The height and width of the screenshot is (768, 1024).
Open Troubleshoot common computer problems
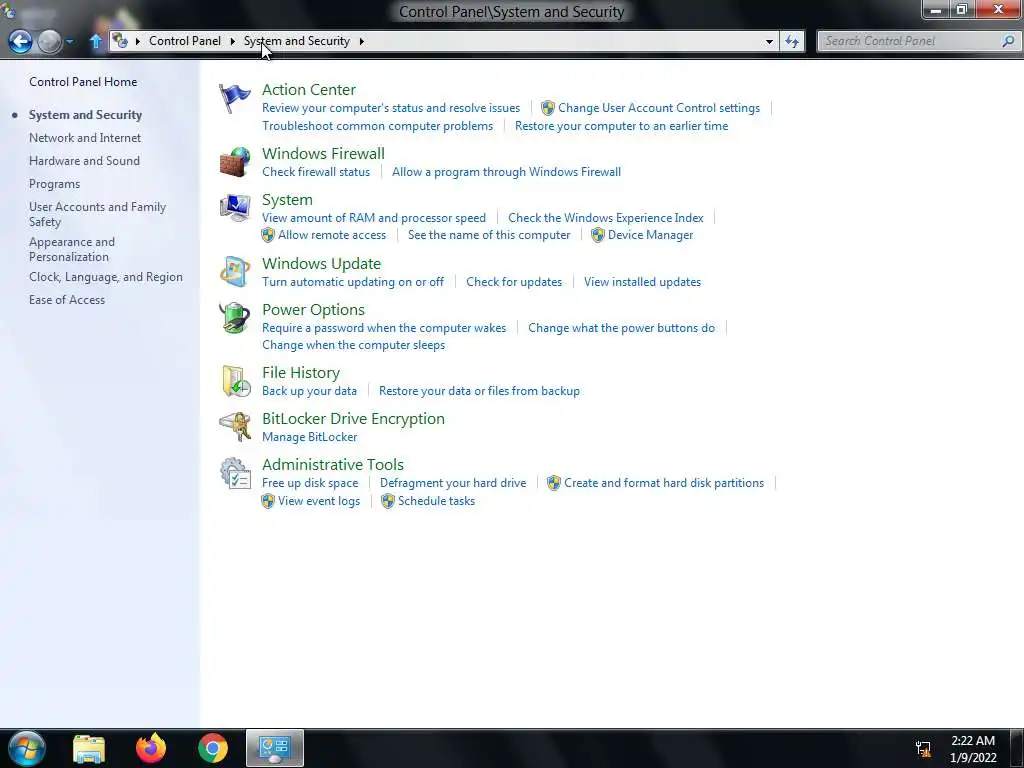pyautogui.click(x=377, y=126)
